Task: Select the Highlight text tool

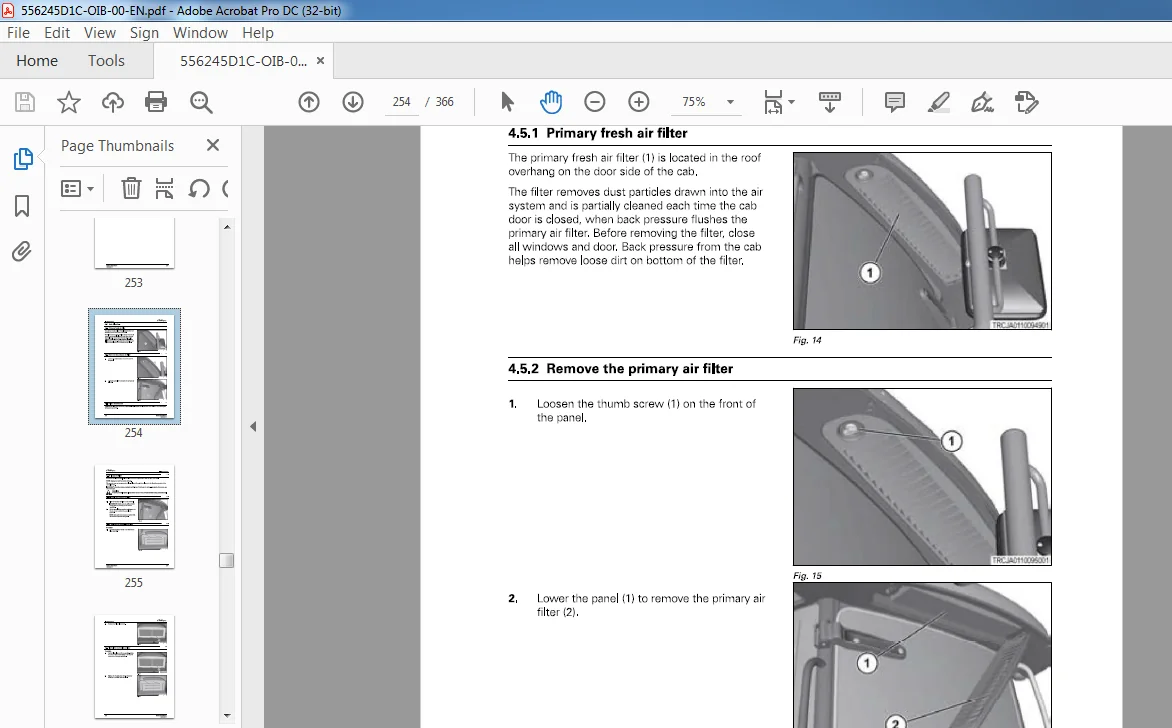Action: point(939,102)
